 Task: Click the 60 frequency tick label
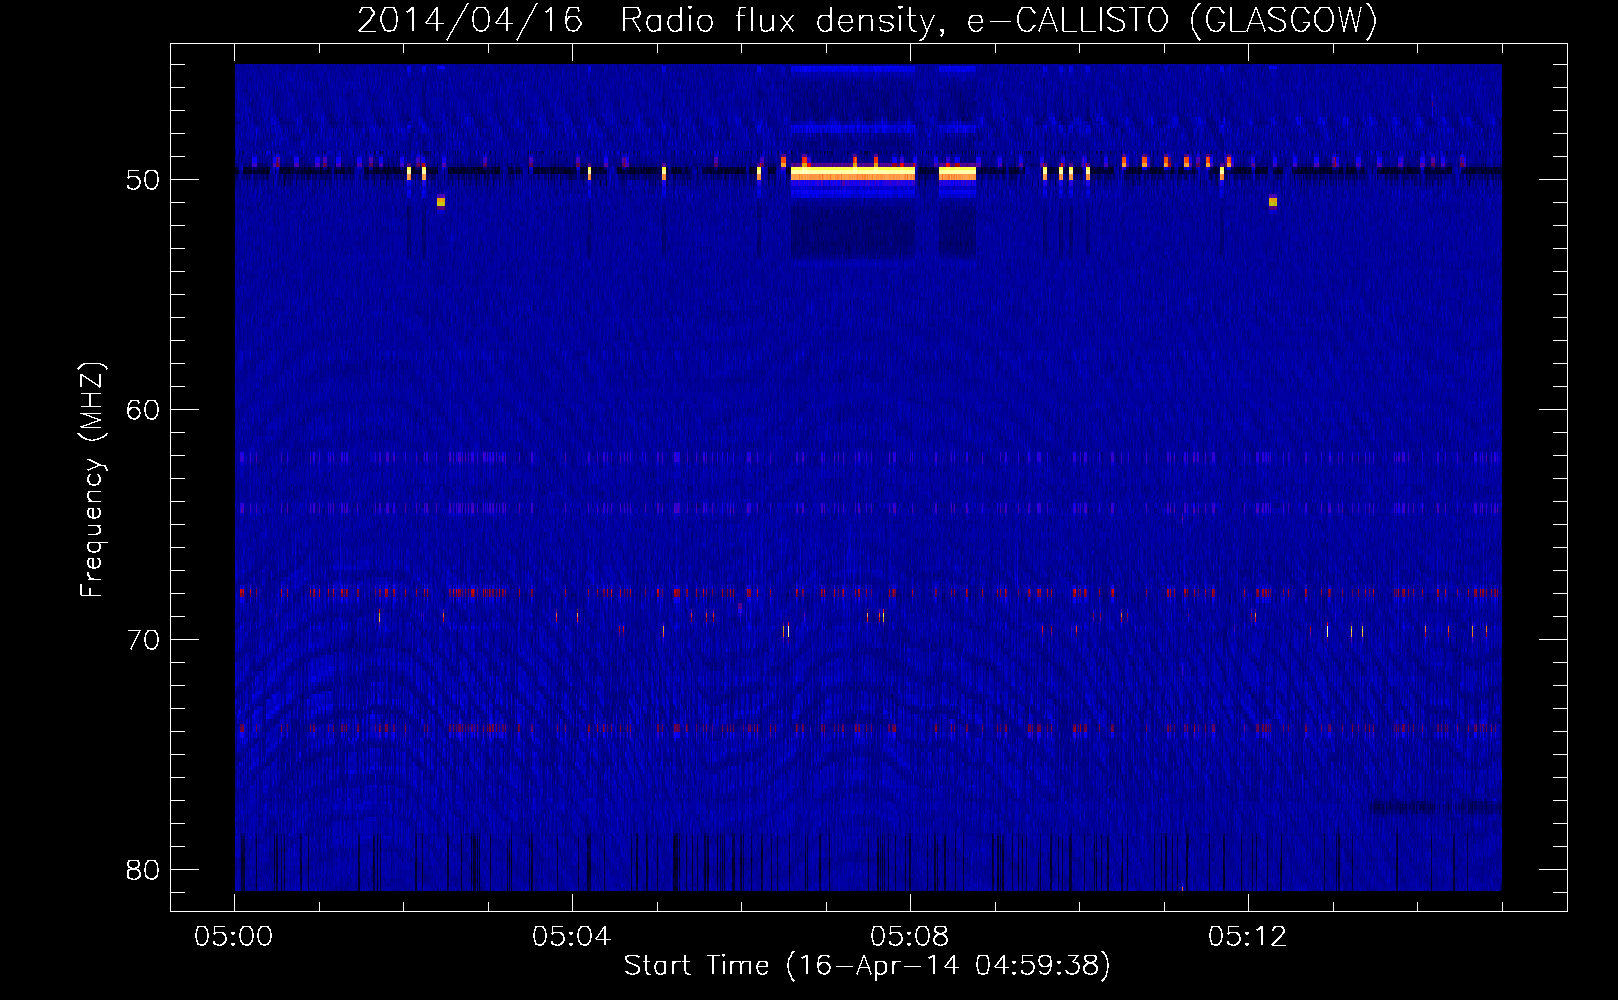pos(143,410)
